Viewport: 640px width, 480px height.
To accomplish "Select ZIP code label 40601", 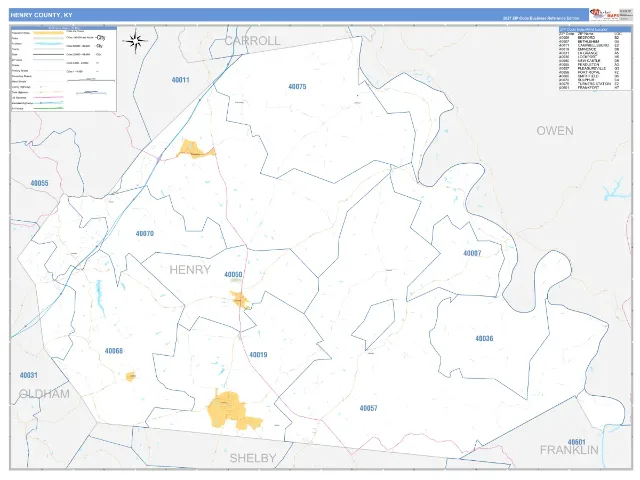I will click(576, 442).
